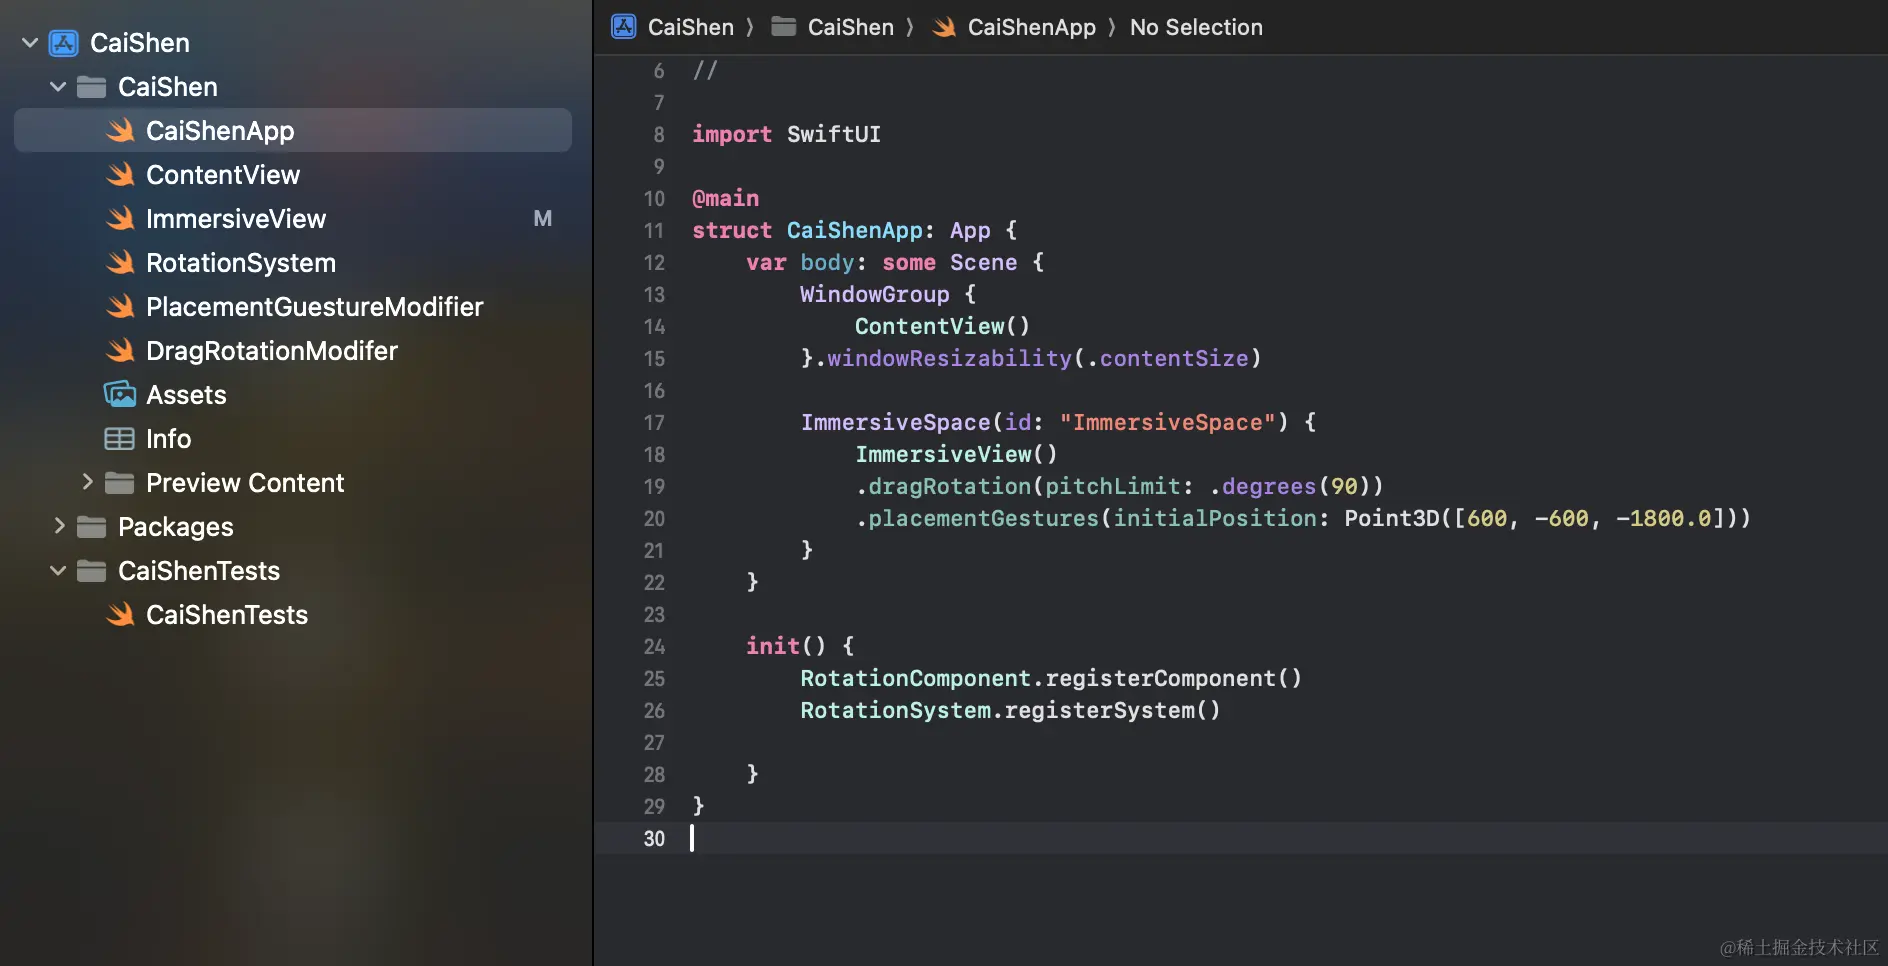
Task: Click the folder icon in the breadcrumb bar
Action: tap(784, 27)
